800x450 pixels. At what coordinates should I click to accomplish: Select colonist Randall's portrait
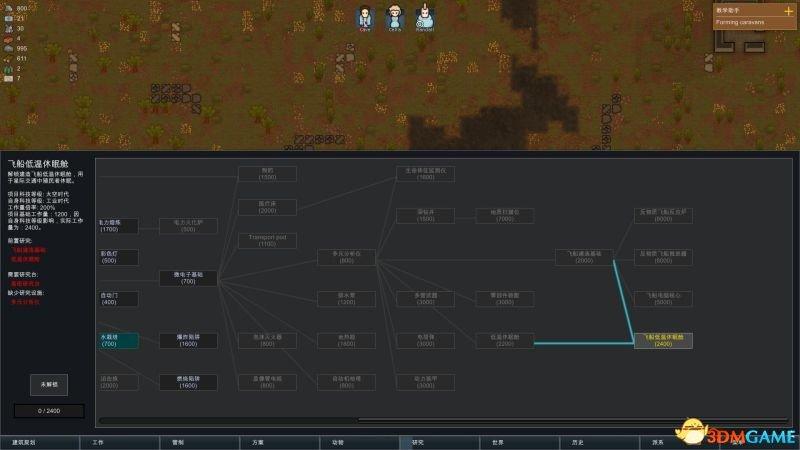[424, 18]
